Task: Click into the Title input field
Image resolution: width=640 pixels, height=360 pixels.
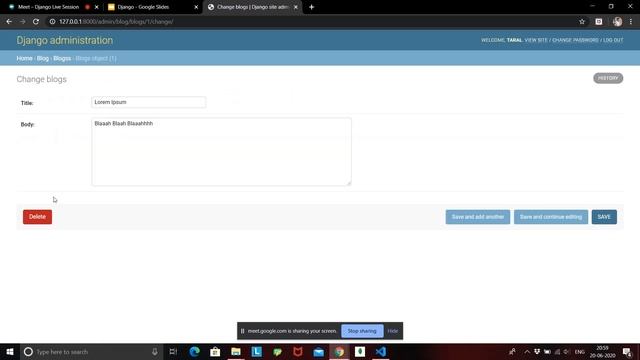Action: point(149,102)
